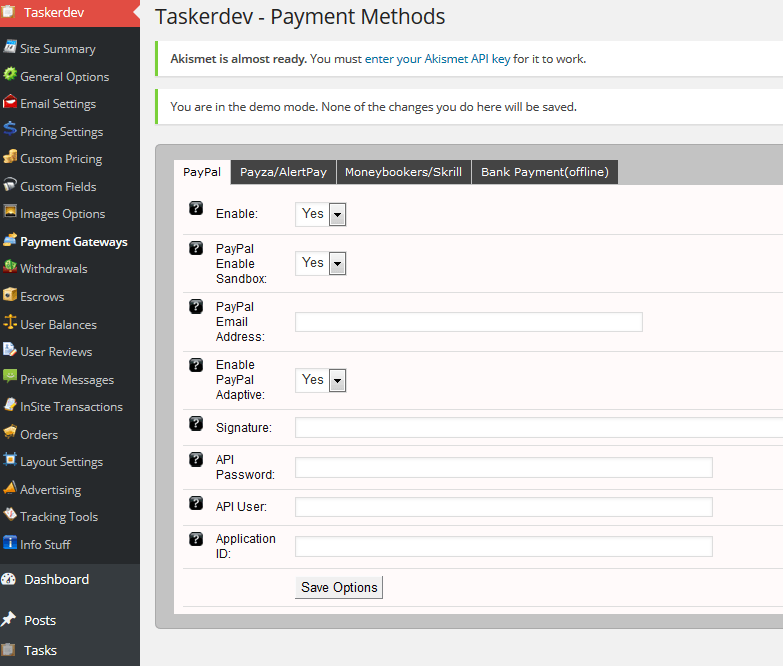Focus the Signature input field
The height and width of the screenshot is (666, 783).
539,428
